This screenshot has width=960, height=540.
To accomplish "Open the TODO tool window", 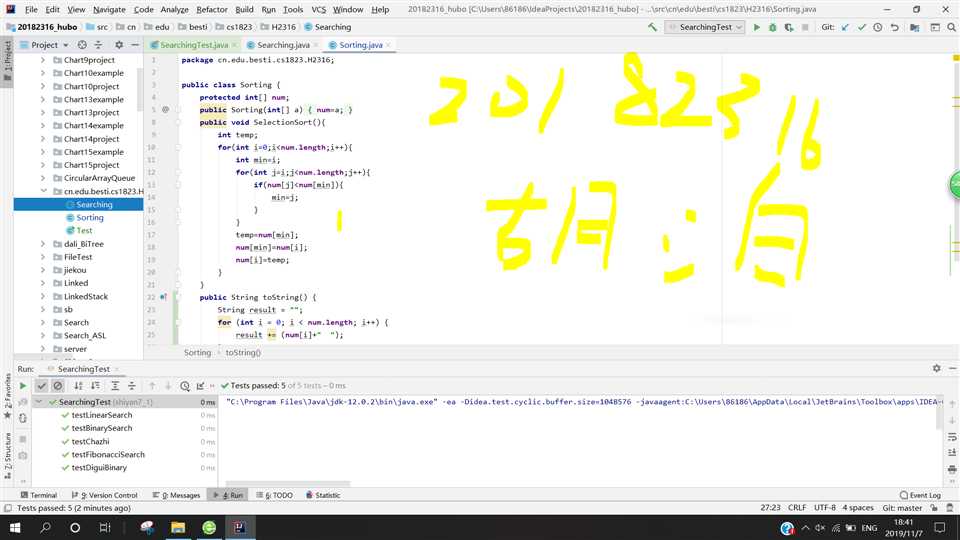I will click(274, 495).
